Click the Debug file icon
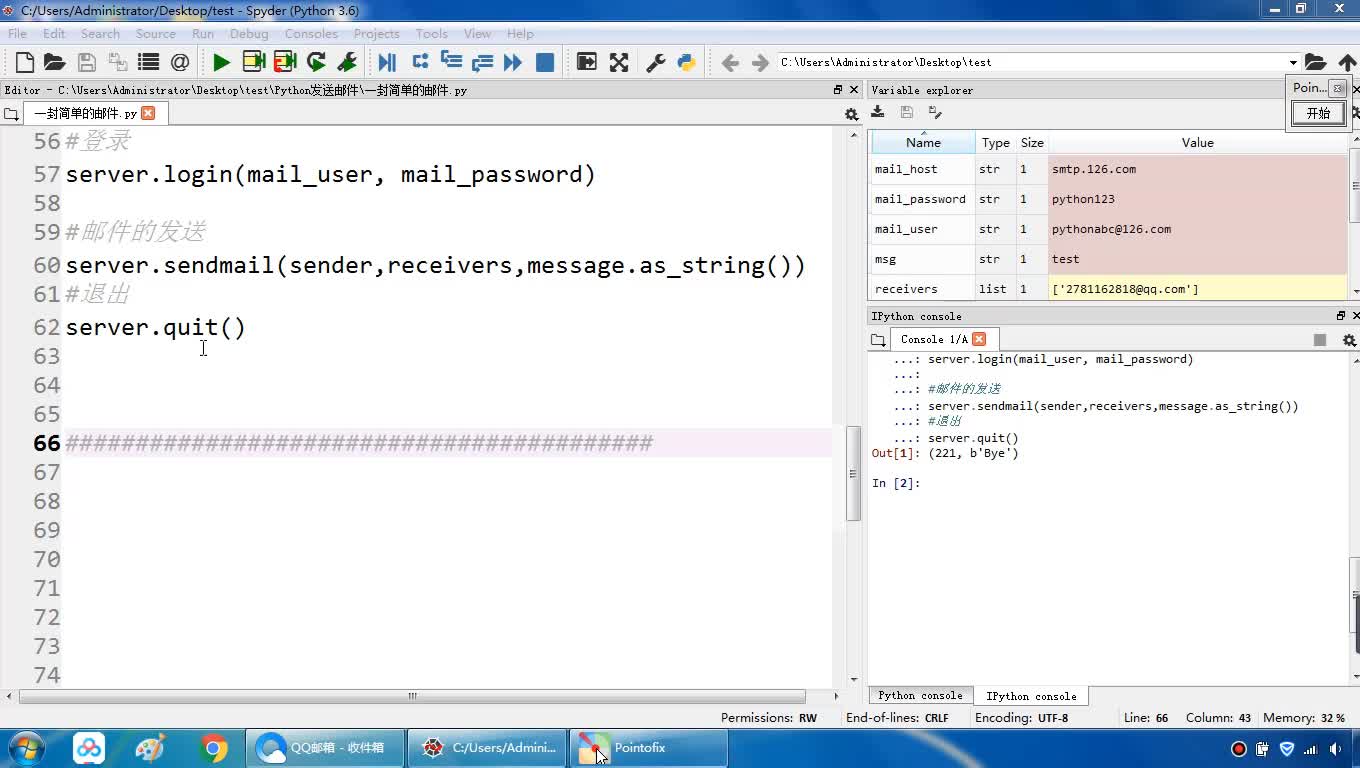 pyautogui.click(x=387, y=62)
